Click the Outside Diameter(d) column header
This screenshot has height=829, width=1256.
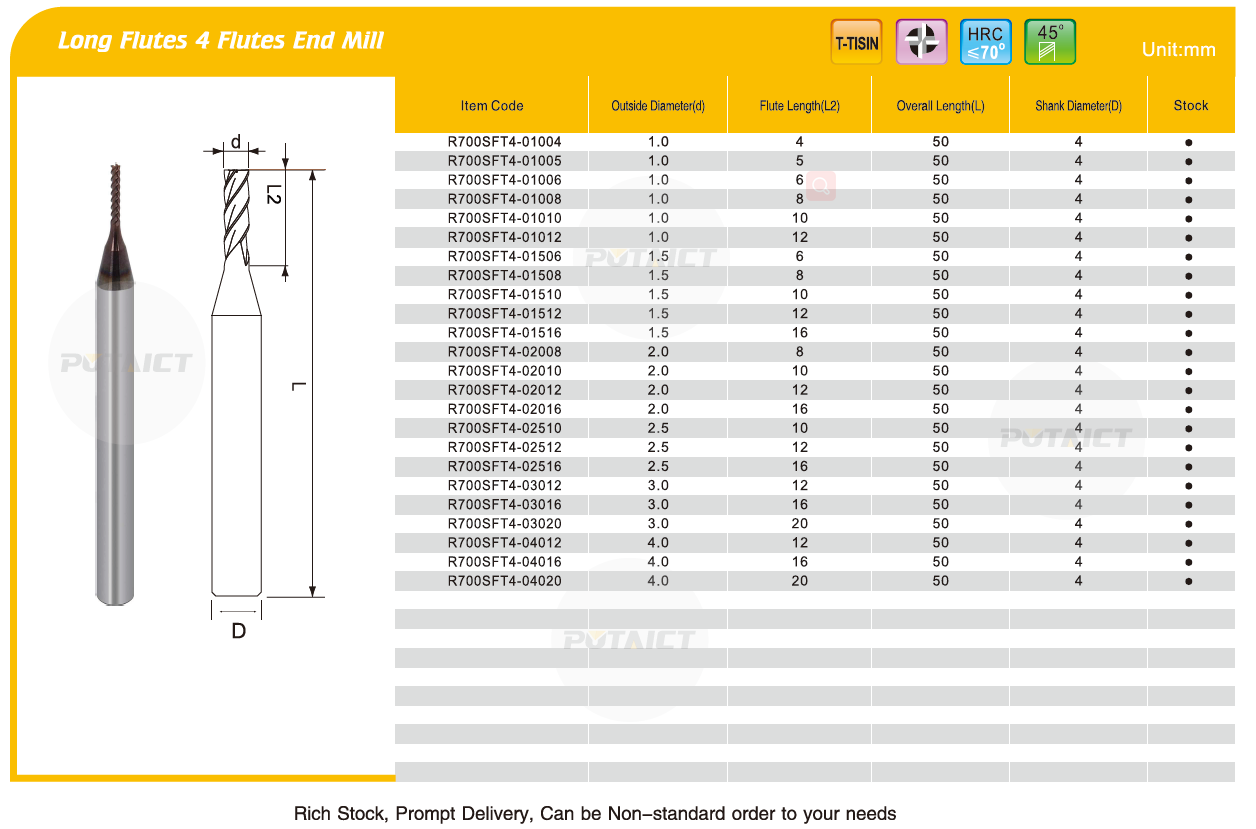tap(658, 106)
